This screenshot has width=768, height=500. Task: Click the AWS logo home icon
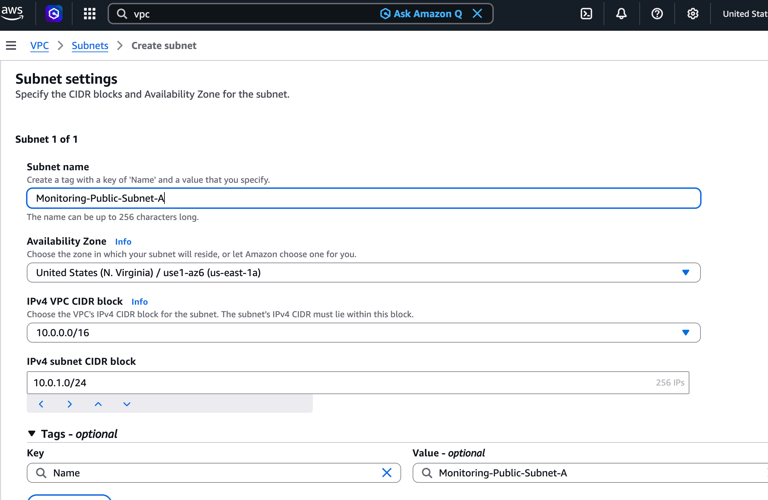(x=13, y=14)
